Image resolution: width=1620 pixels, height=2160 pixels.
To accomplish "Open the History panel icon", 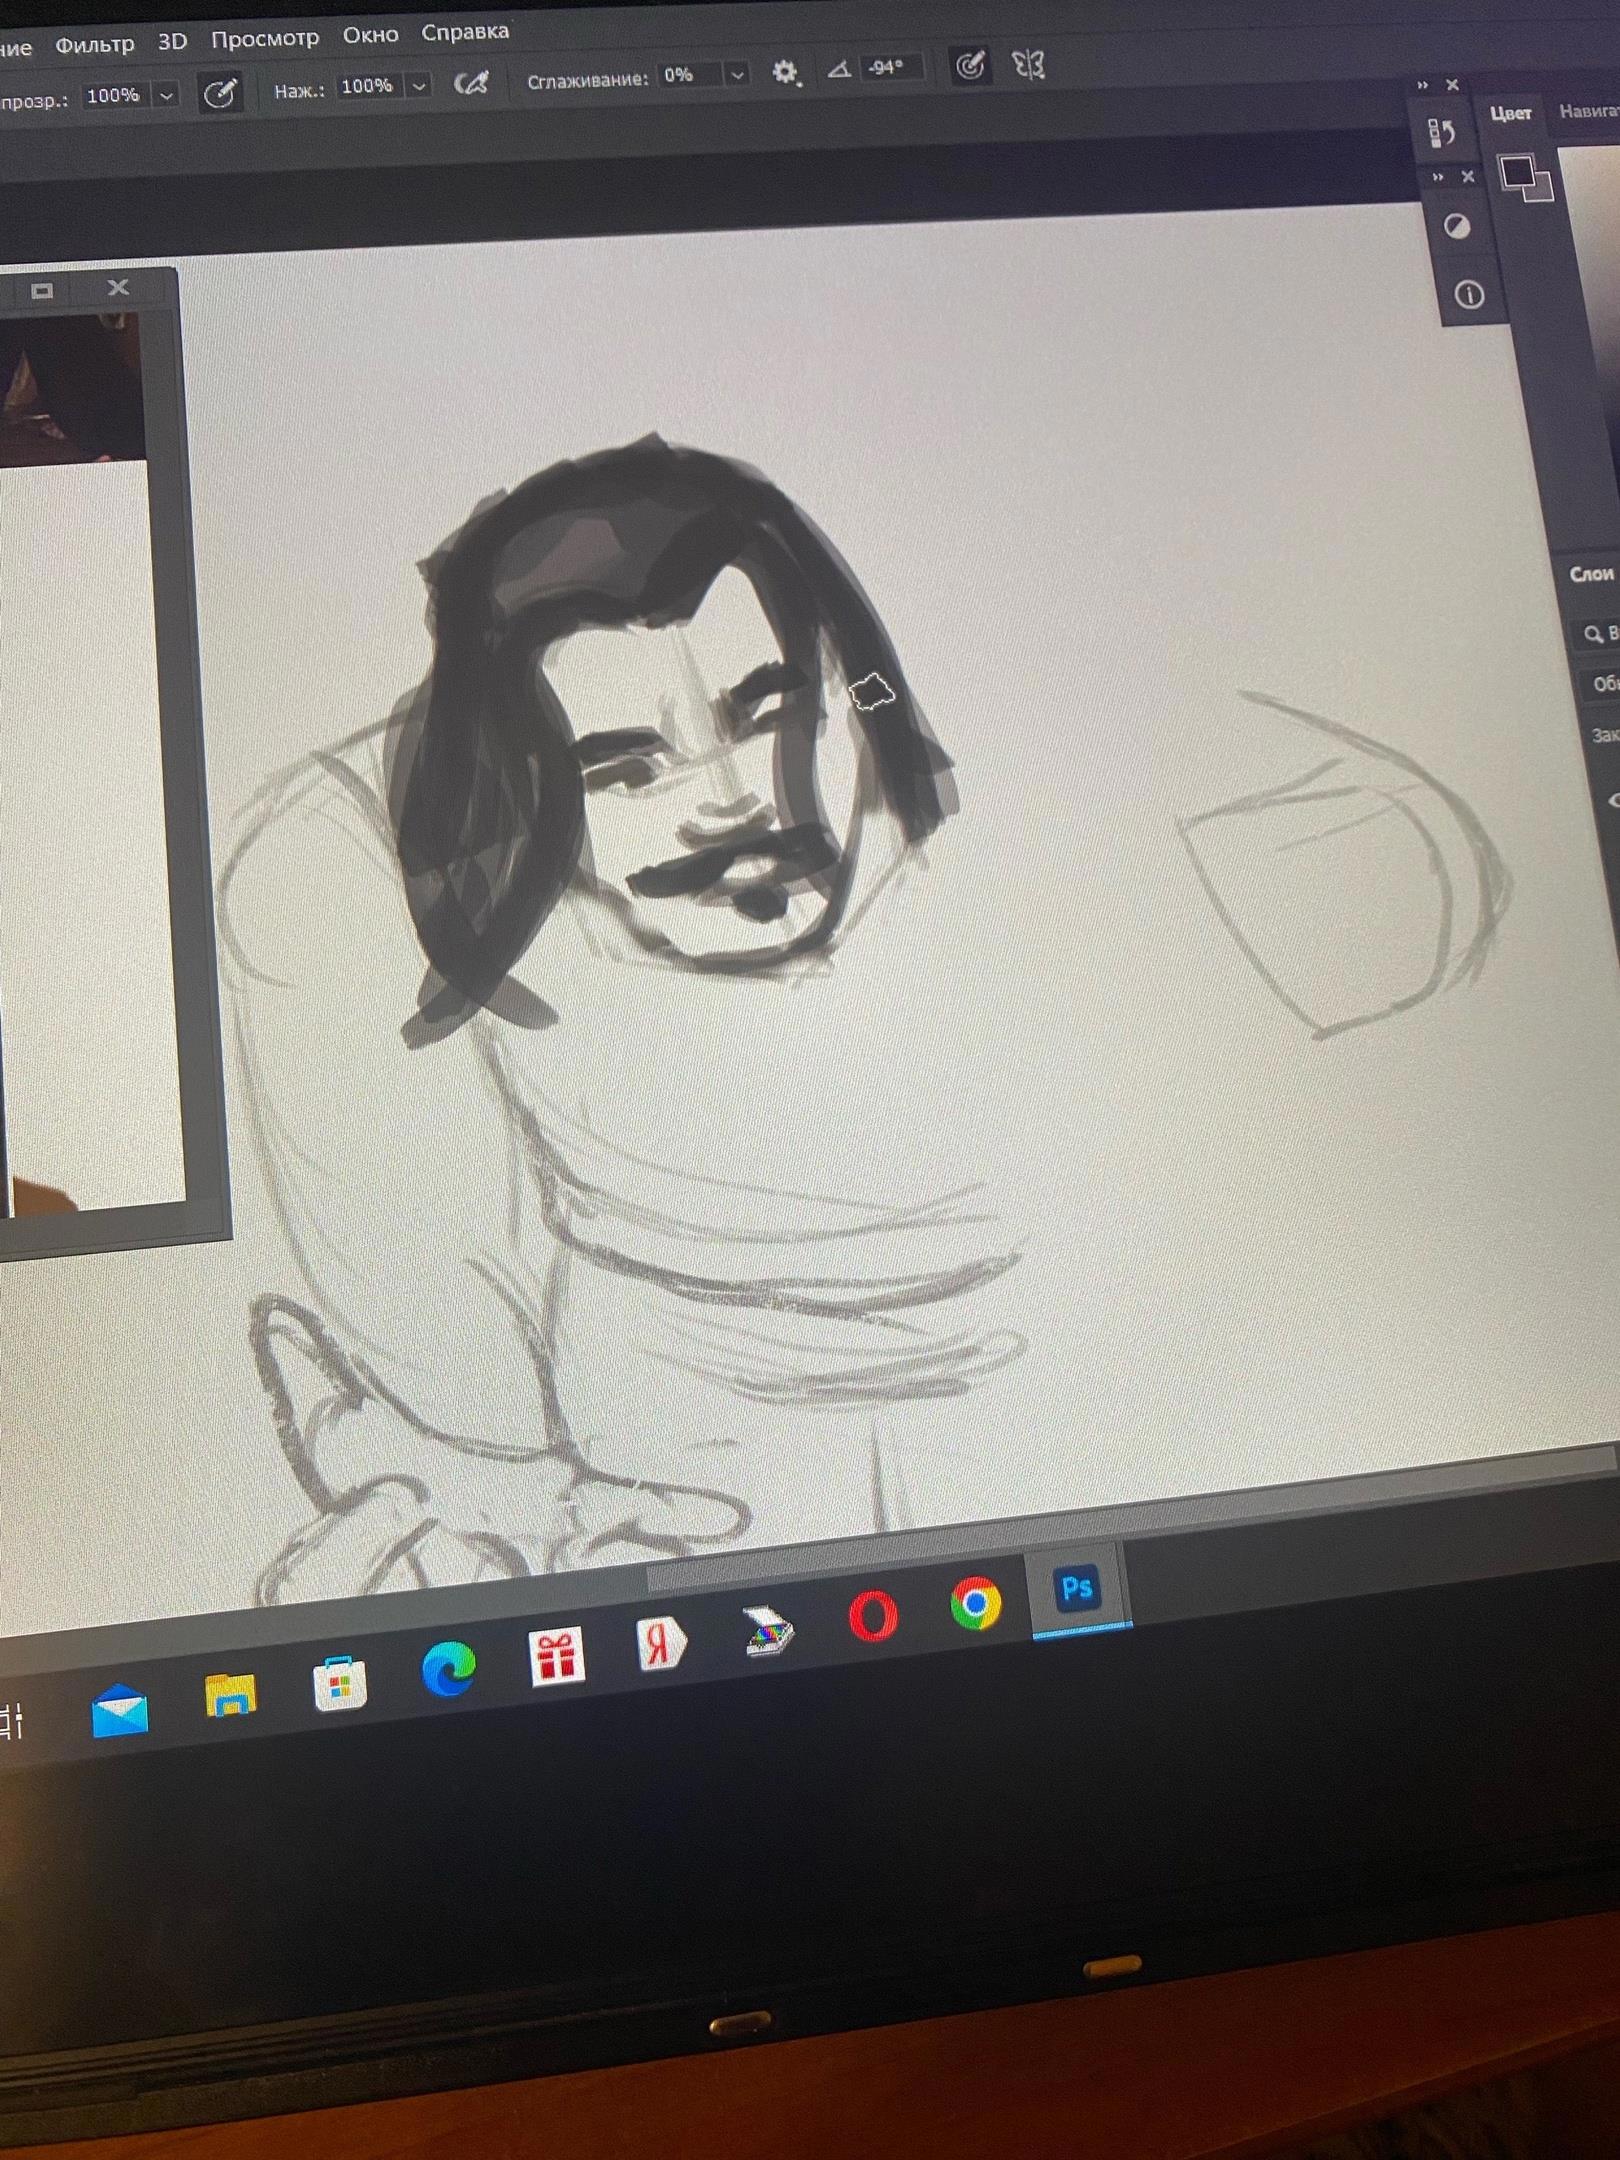I will tap(1441, 132).
